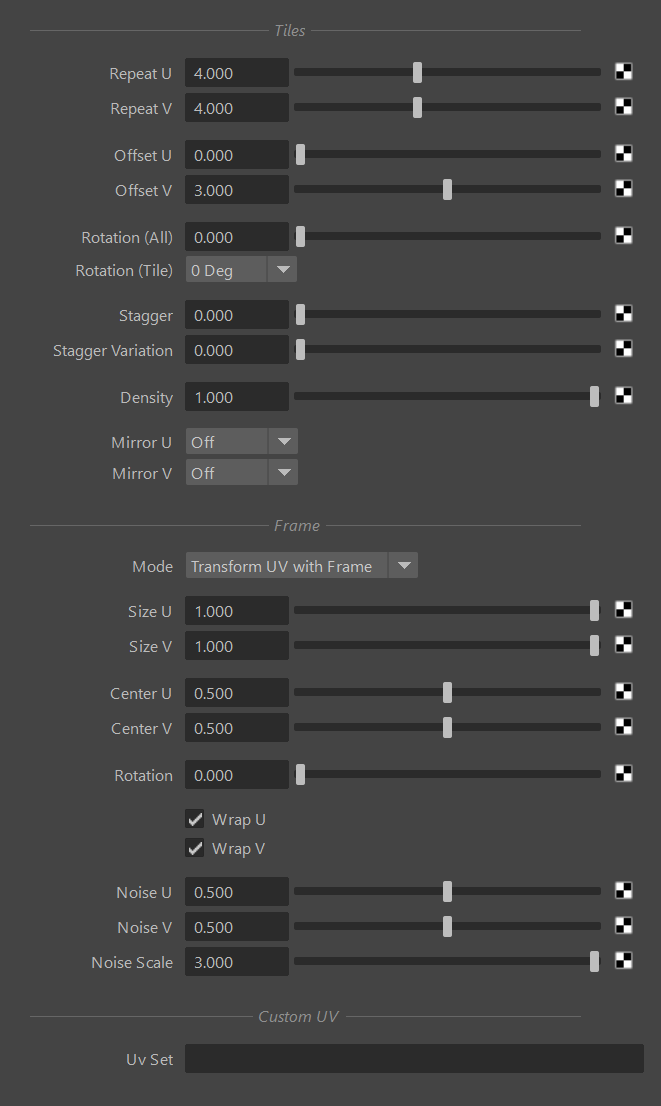The image size is (661, 1106).
Task: Click the Offset U value field
Action: pyautogui.click(x=237, y=155)
